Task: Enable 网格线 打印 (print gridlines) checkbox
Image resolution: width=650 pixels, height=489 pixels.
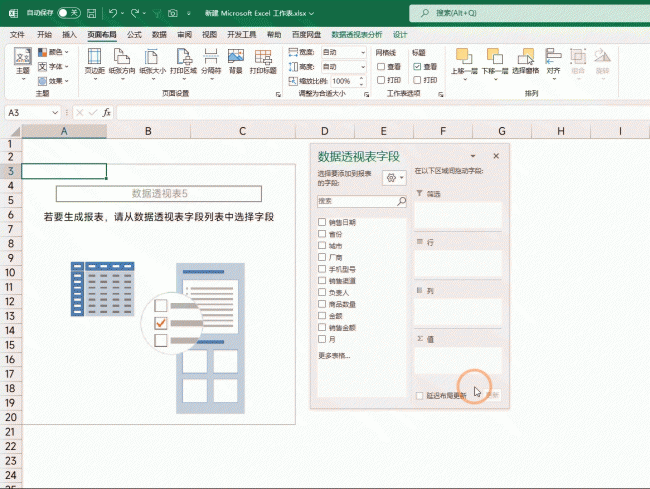Action: (x=381, y=80)
